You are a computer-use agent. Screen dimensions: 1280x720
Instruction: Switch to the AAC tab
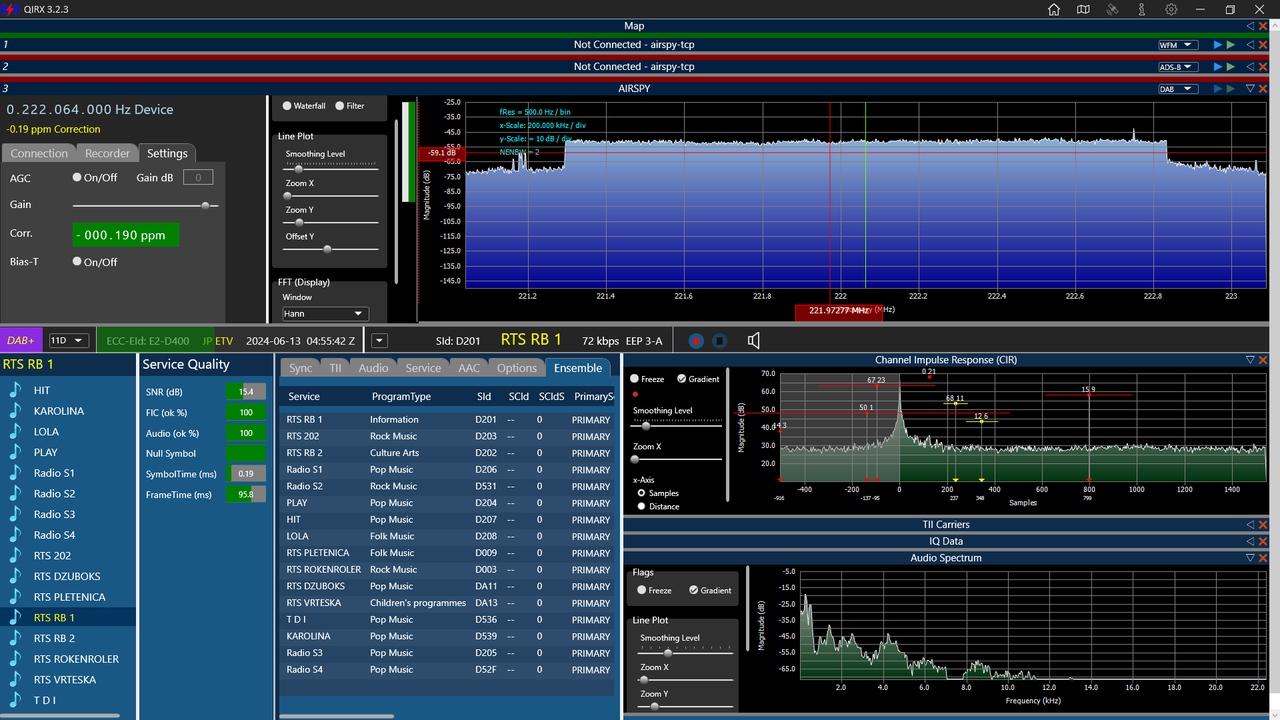[469, 368]
